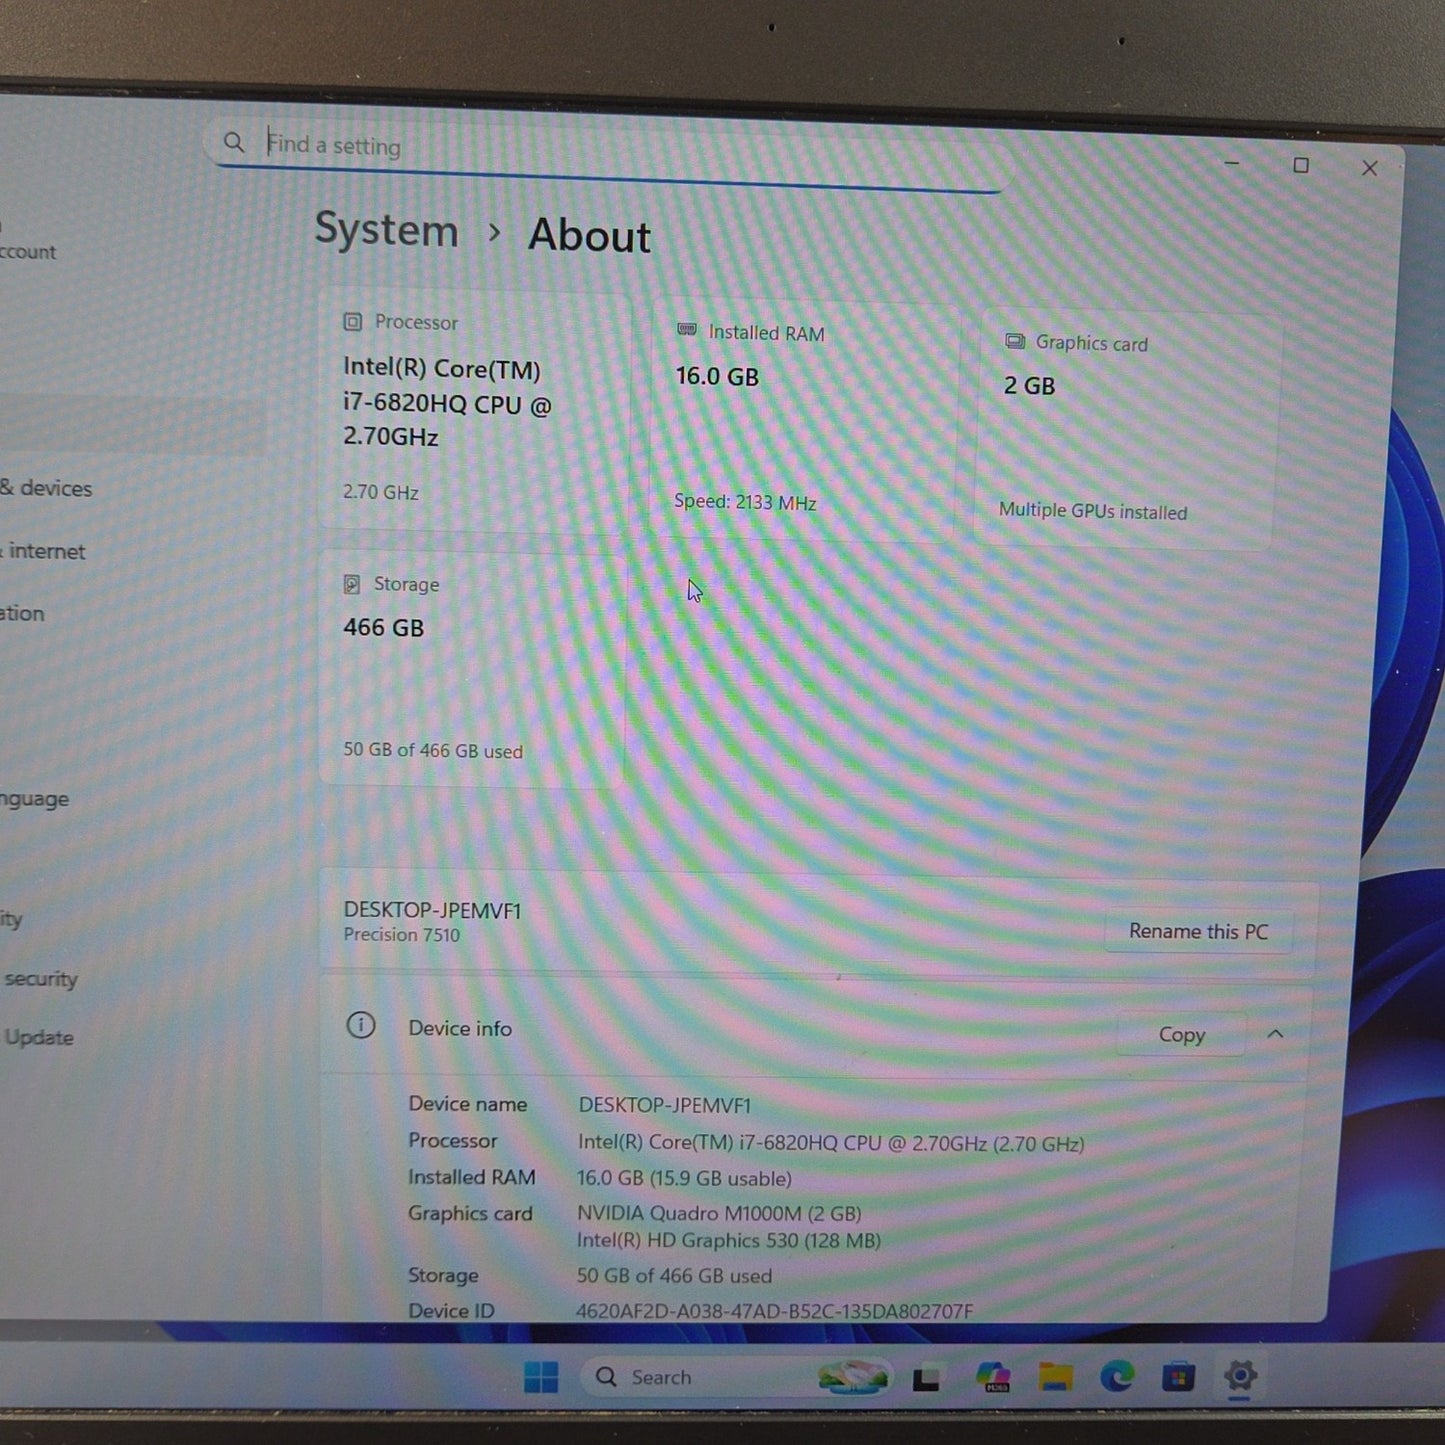Click Precision 7510 model text
The height and width of the screenshot is (1445, 1445).
402,935
